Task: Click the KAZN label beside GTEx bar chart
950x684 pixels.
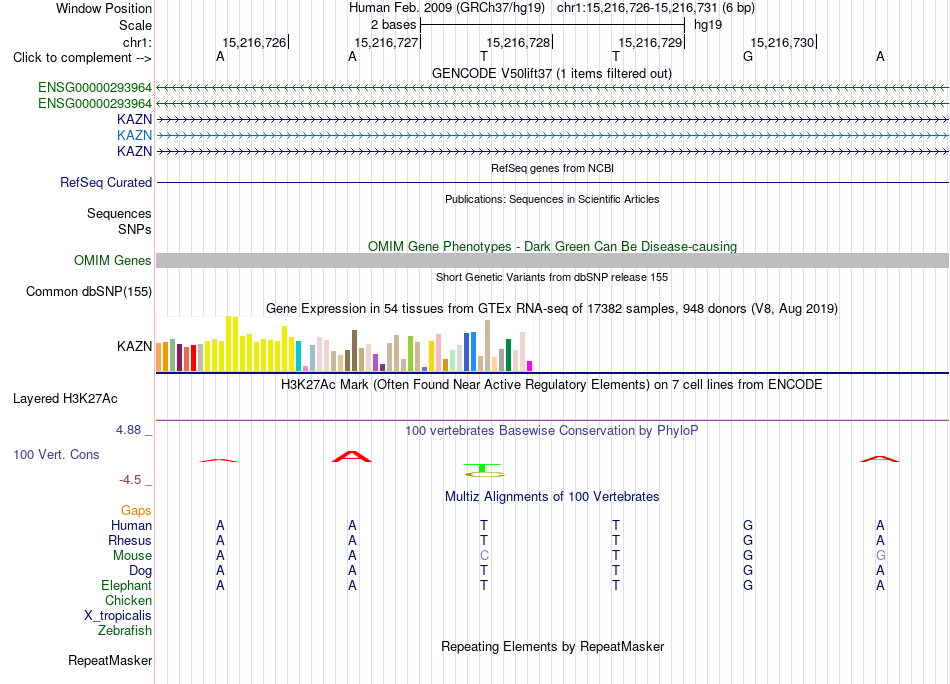Action: (x=135, y=346)
